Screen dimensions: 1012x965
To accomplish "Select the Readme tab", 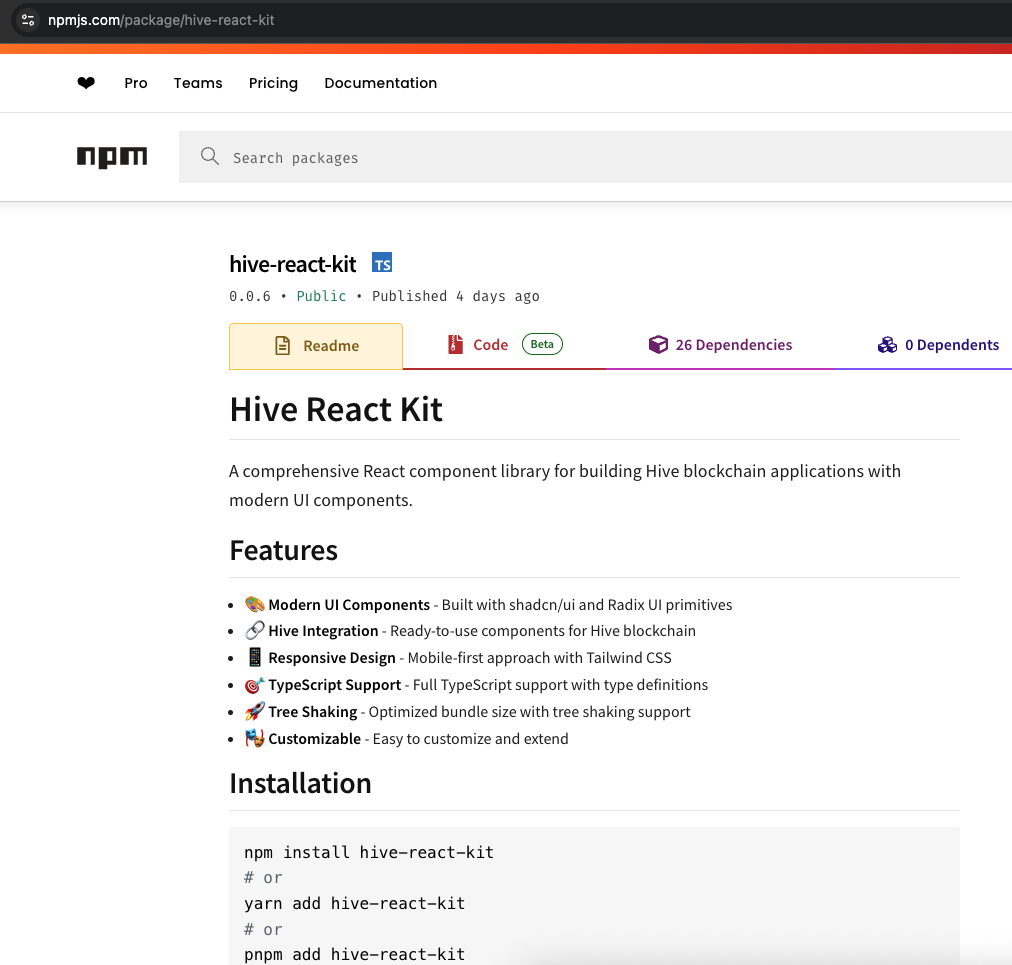I will click(x=330, y=344).
